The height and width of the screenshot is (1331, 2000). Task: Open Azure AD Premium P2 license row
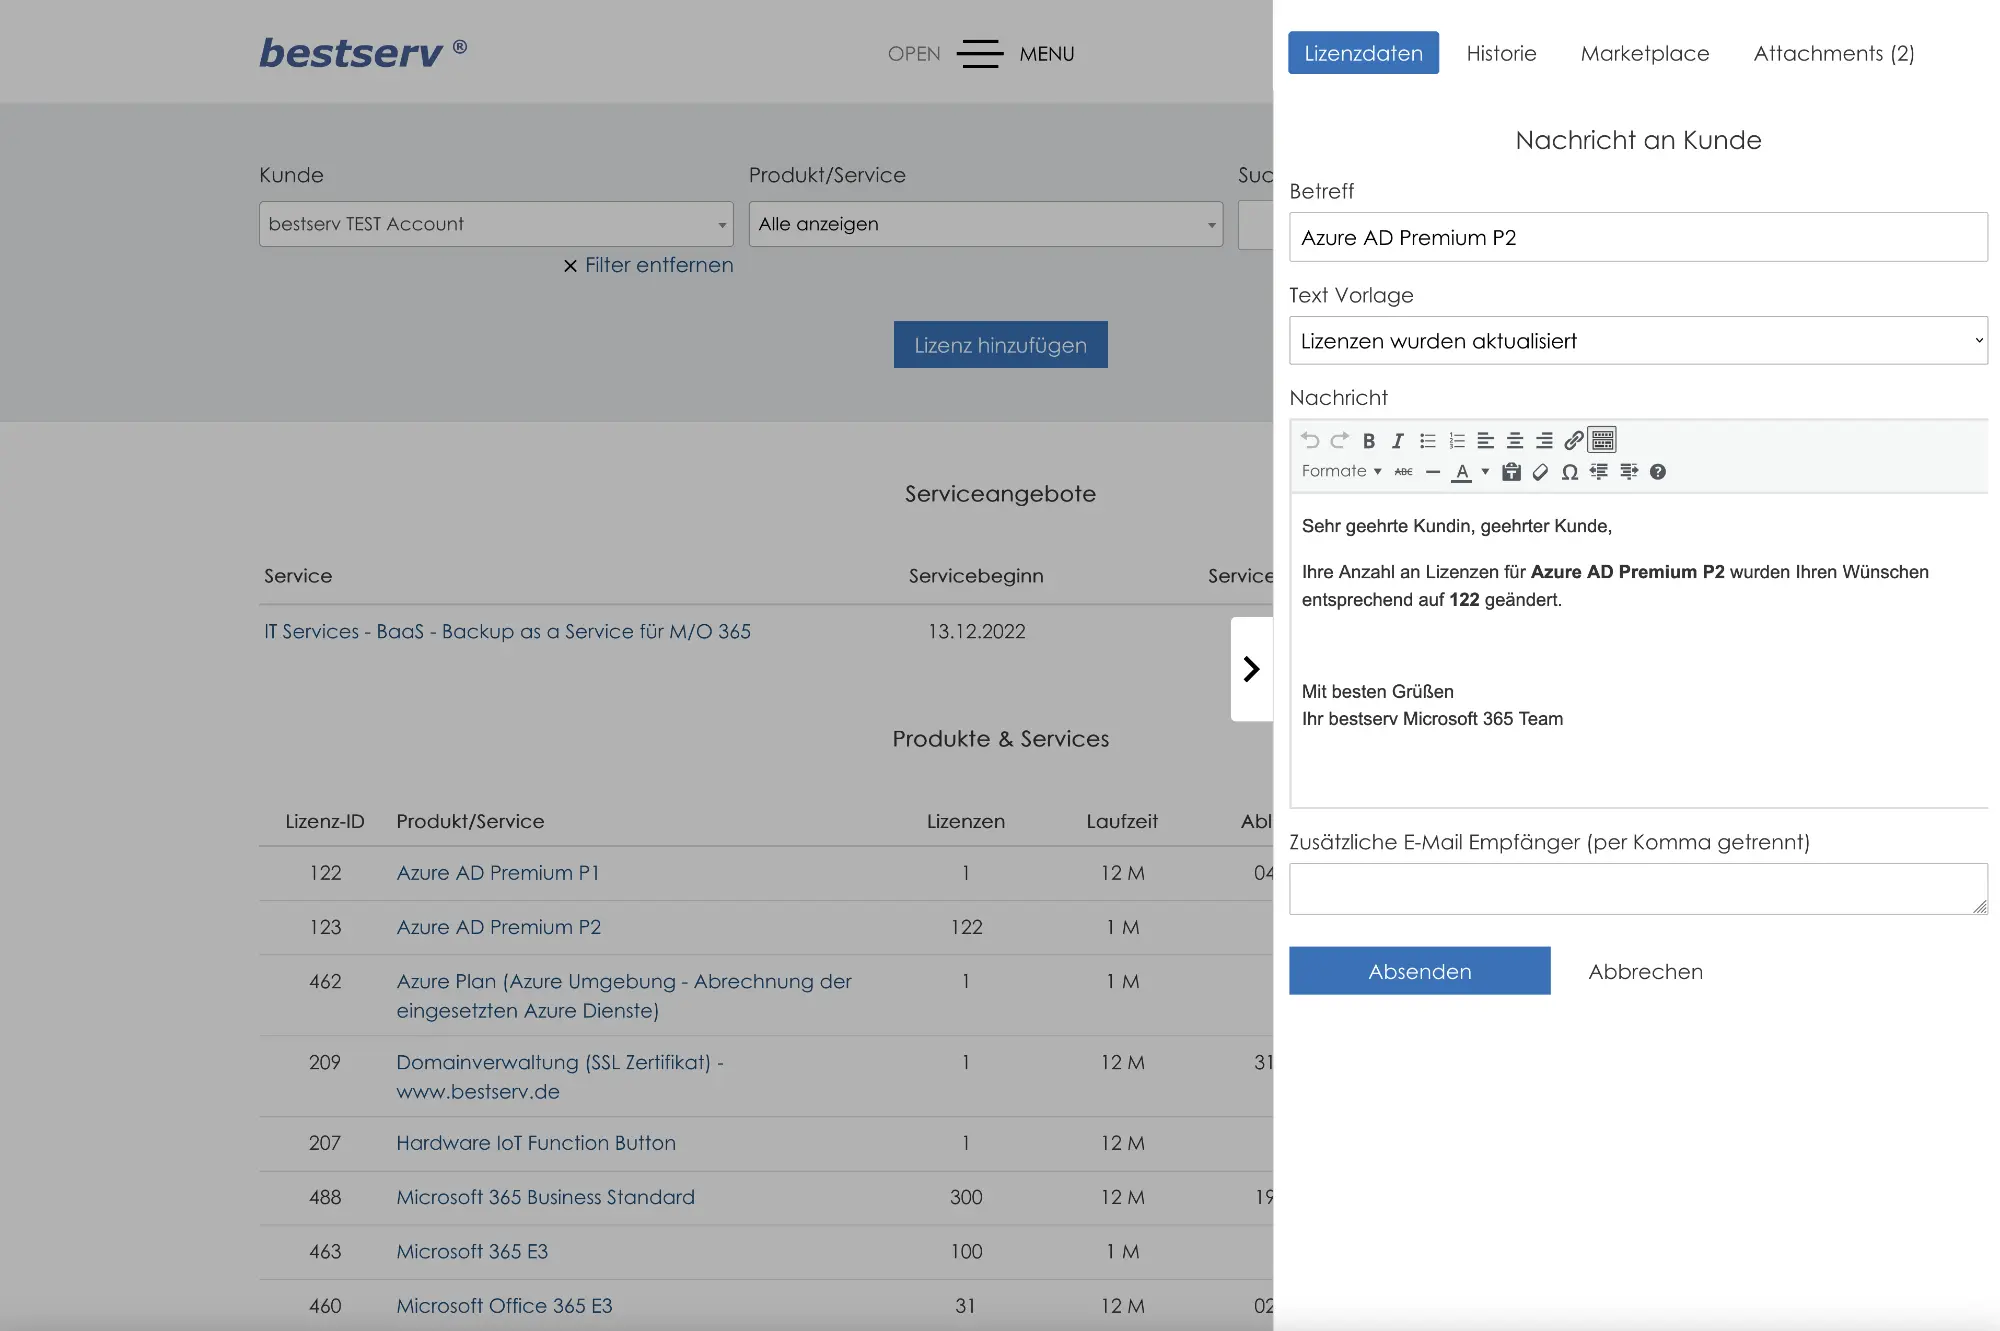[498, 927]
